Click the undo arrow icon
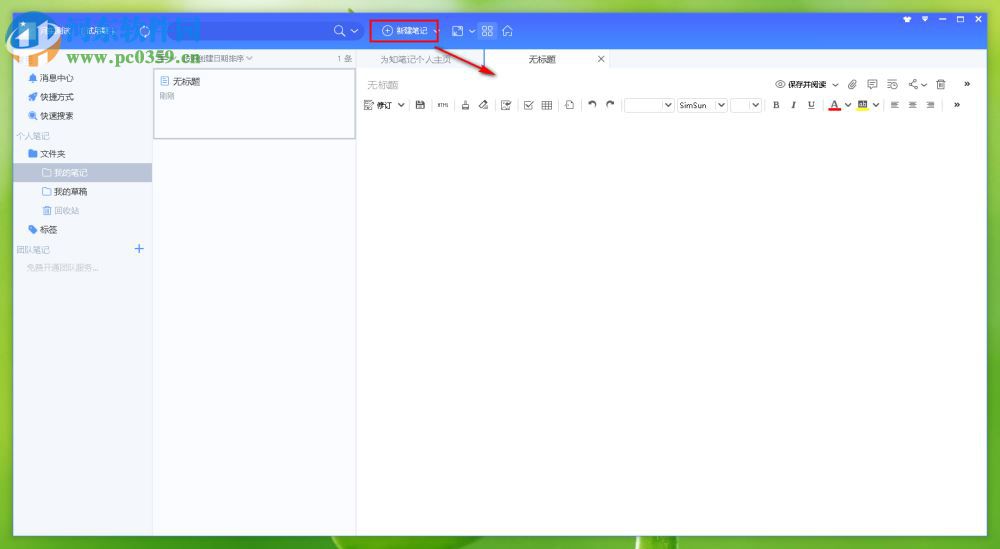 592,105
